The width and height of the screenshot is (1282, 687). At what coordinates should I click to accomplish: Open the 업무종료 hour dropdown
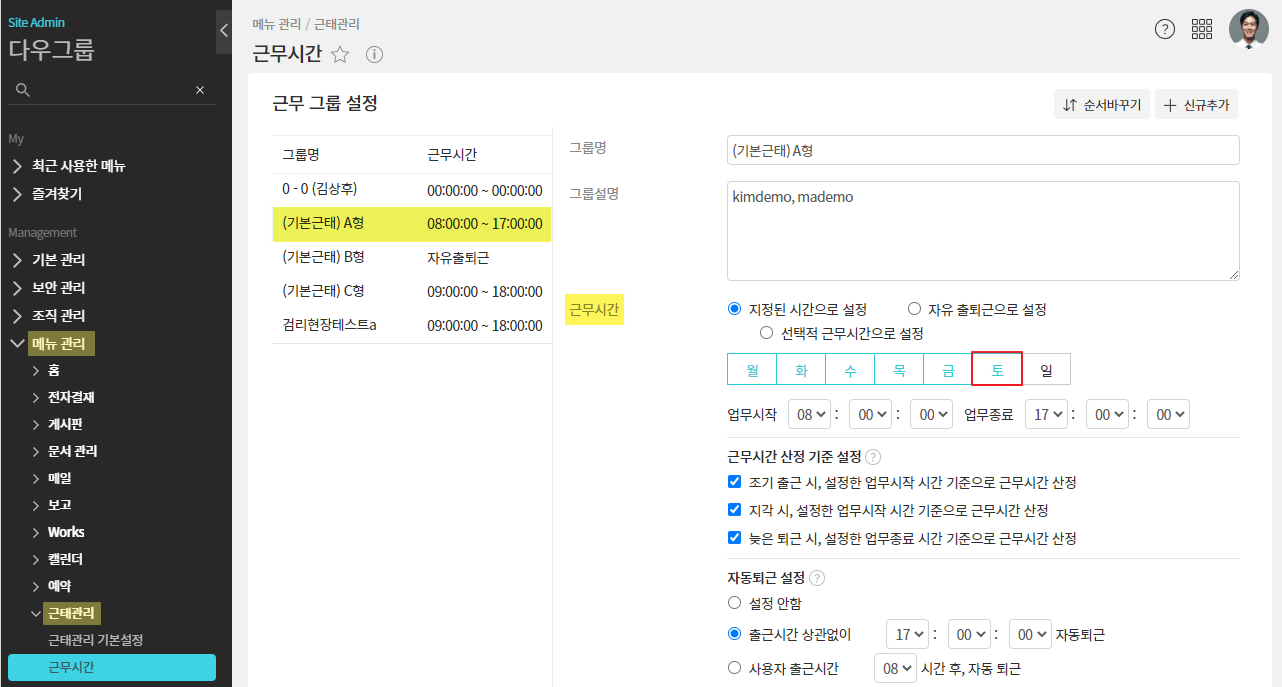[1047, 414]
